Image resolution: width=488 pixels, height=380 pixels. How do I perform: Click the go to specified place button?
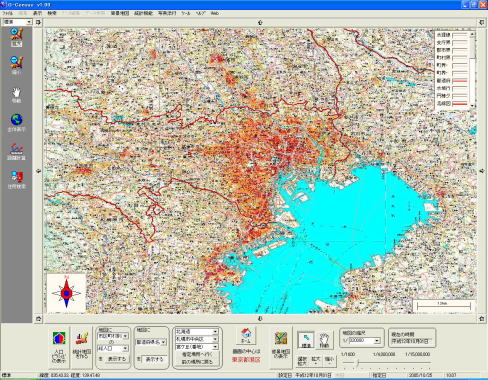197,355
